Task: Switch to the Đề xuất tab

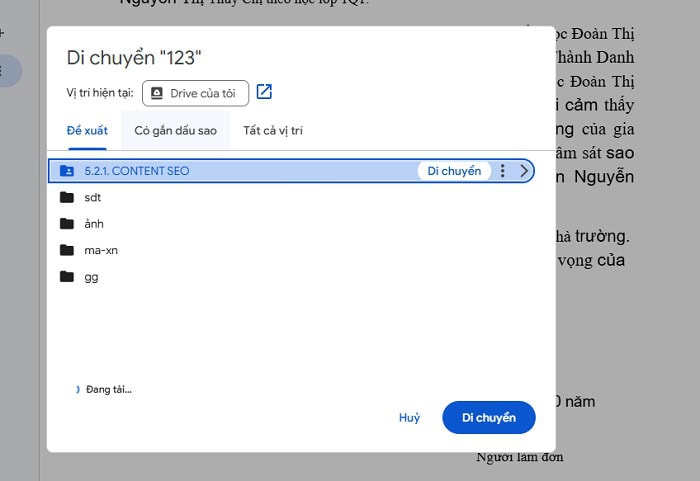Action: pos(86,131)
